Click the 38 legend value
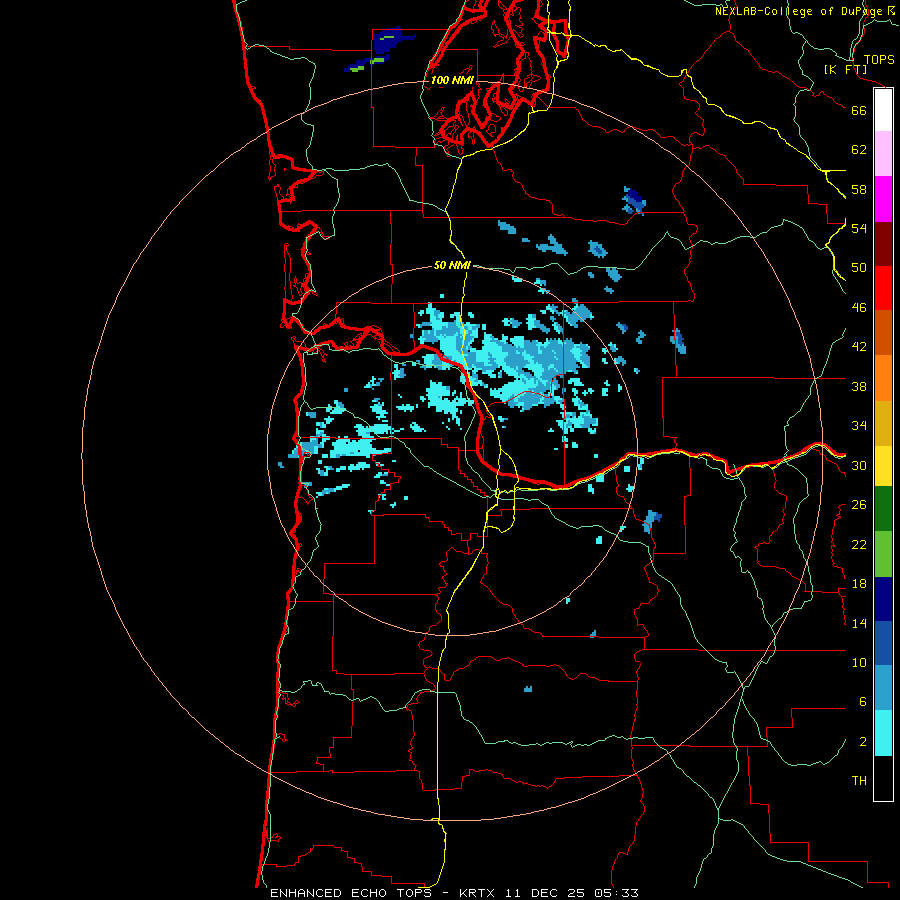The image size is (900, 900). [859, 386]
